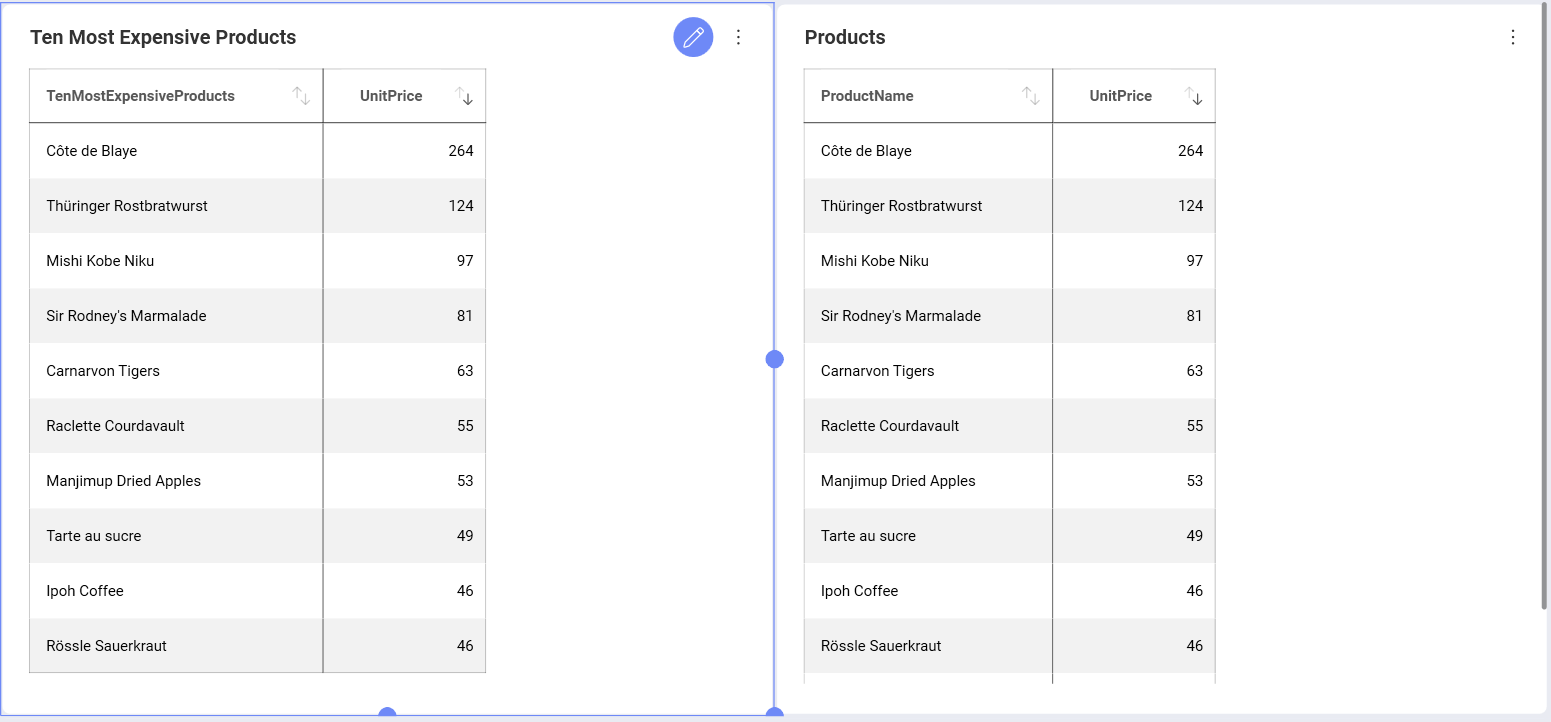Click price 124 in Products table
The width and height of the screenshot is (1551, 722).
[1191, 206]
